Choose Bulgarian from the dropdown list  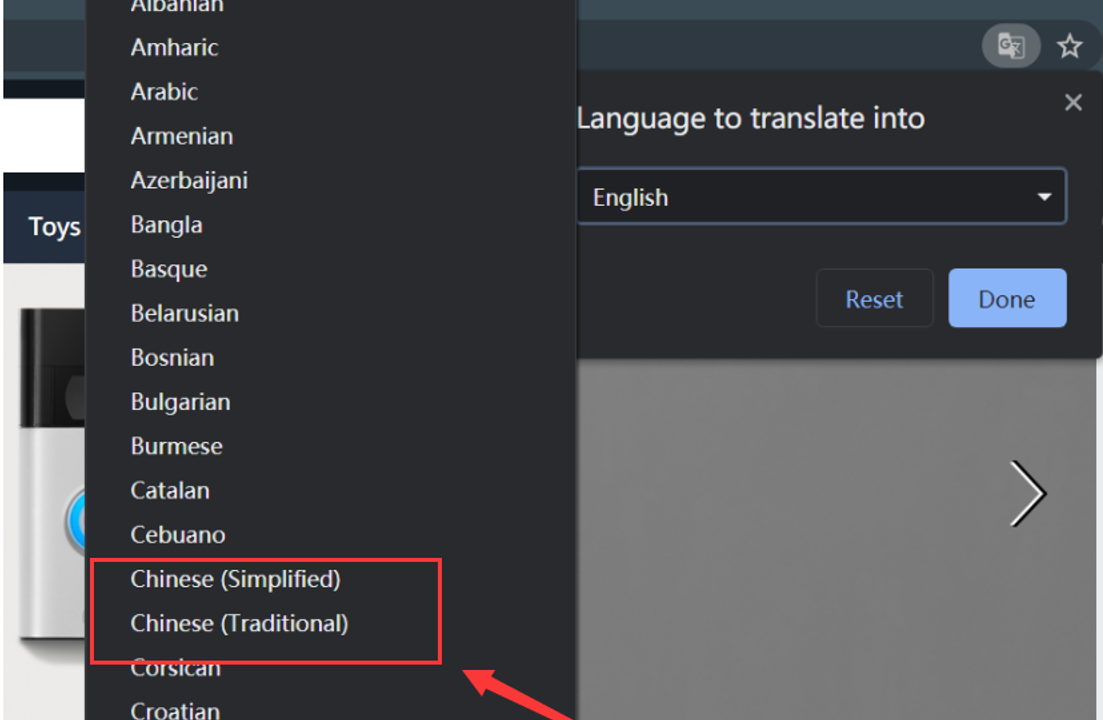tap(180, 402)
